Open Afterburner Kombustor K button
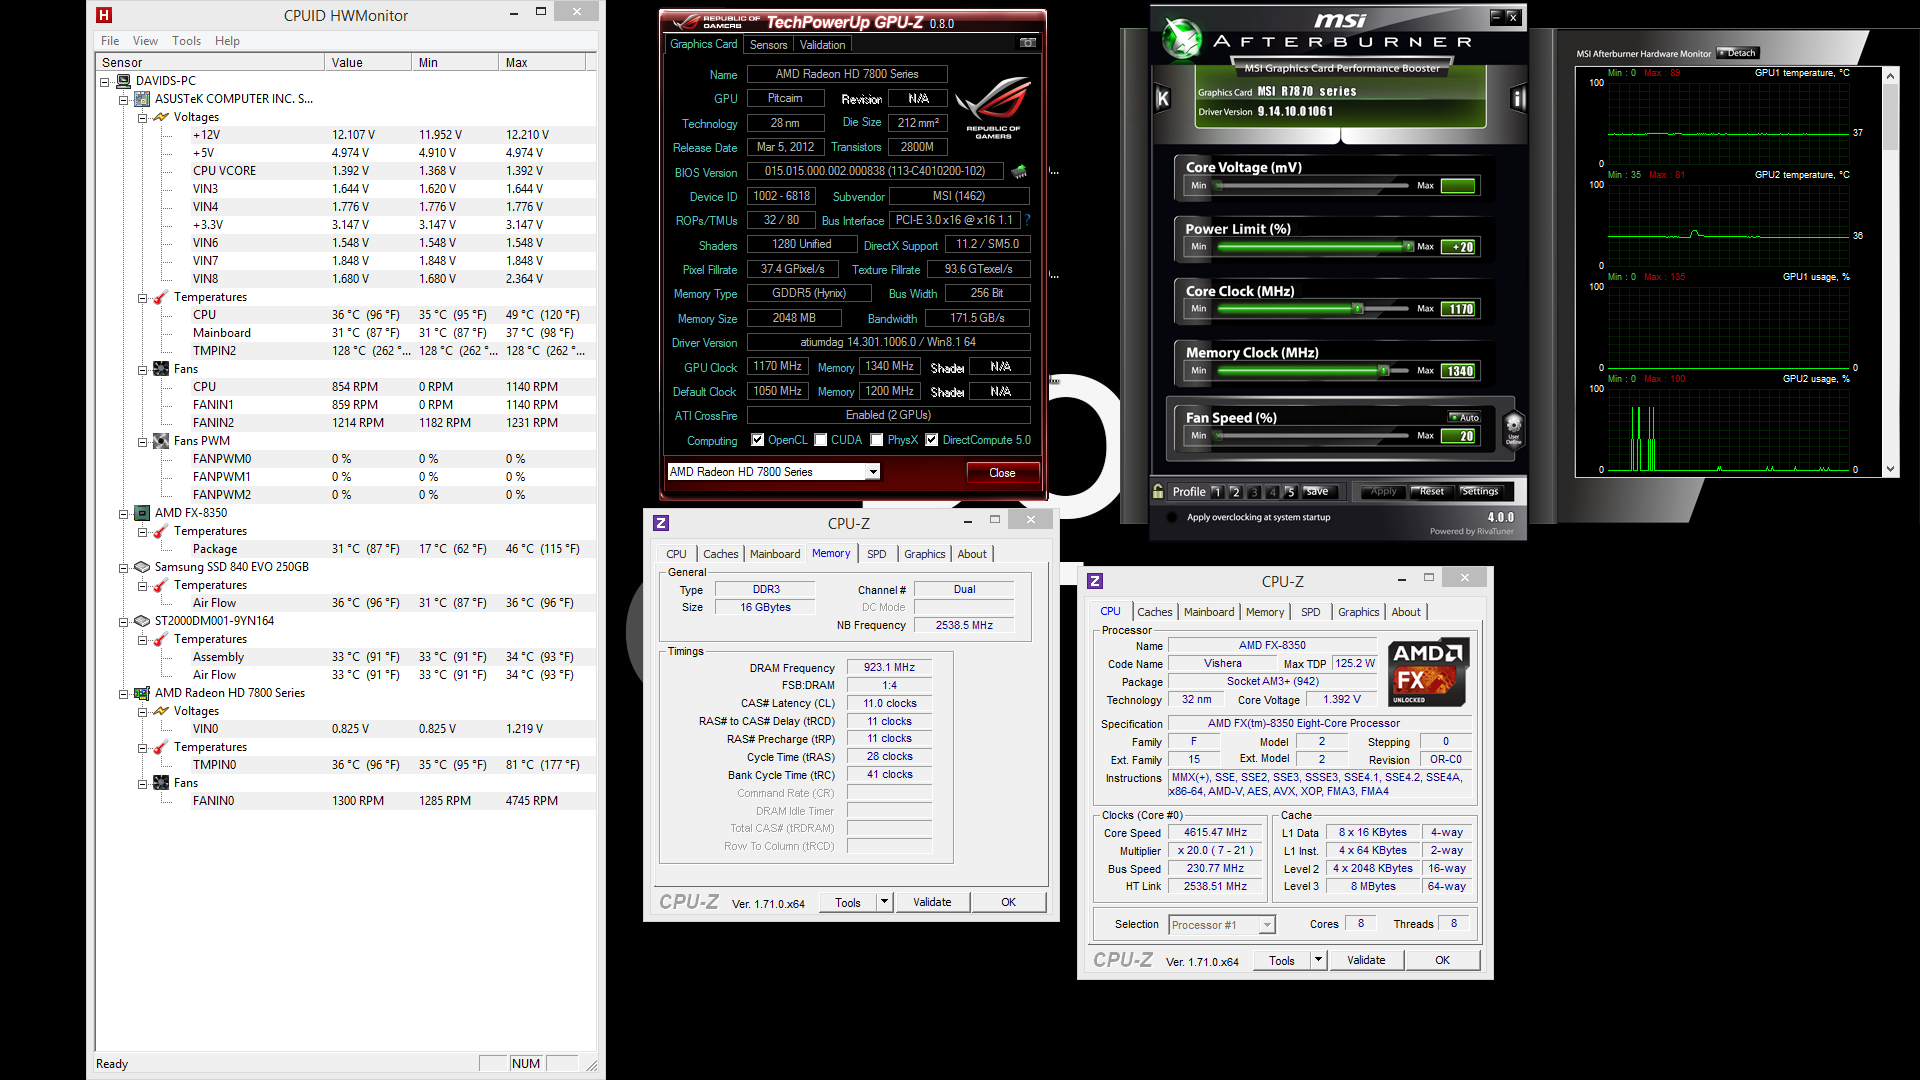This screenshot has height=1080, width=1920. 1162,98
